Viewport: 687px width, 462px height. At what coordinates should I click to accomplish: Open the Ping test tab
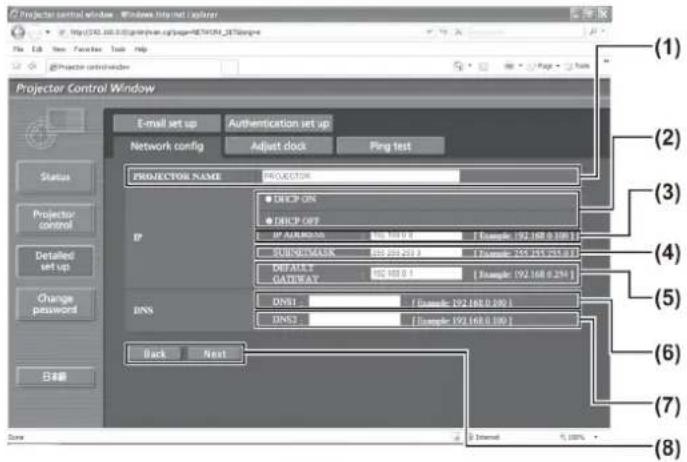tap(390, 146)
